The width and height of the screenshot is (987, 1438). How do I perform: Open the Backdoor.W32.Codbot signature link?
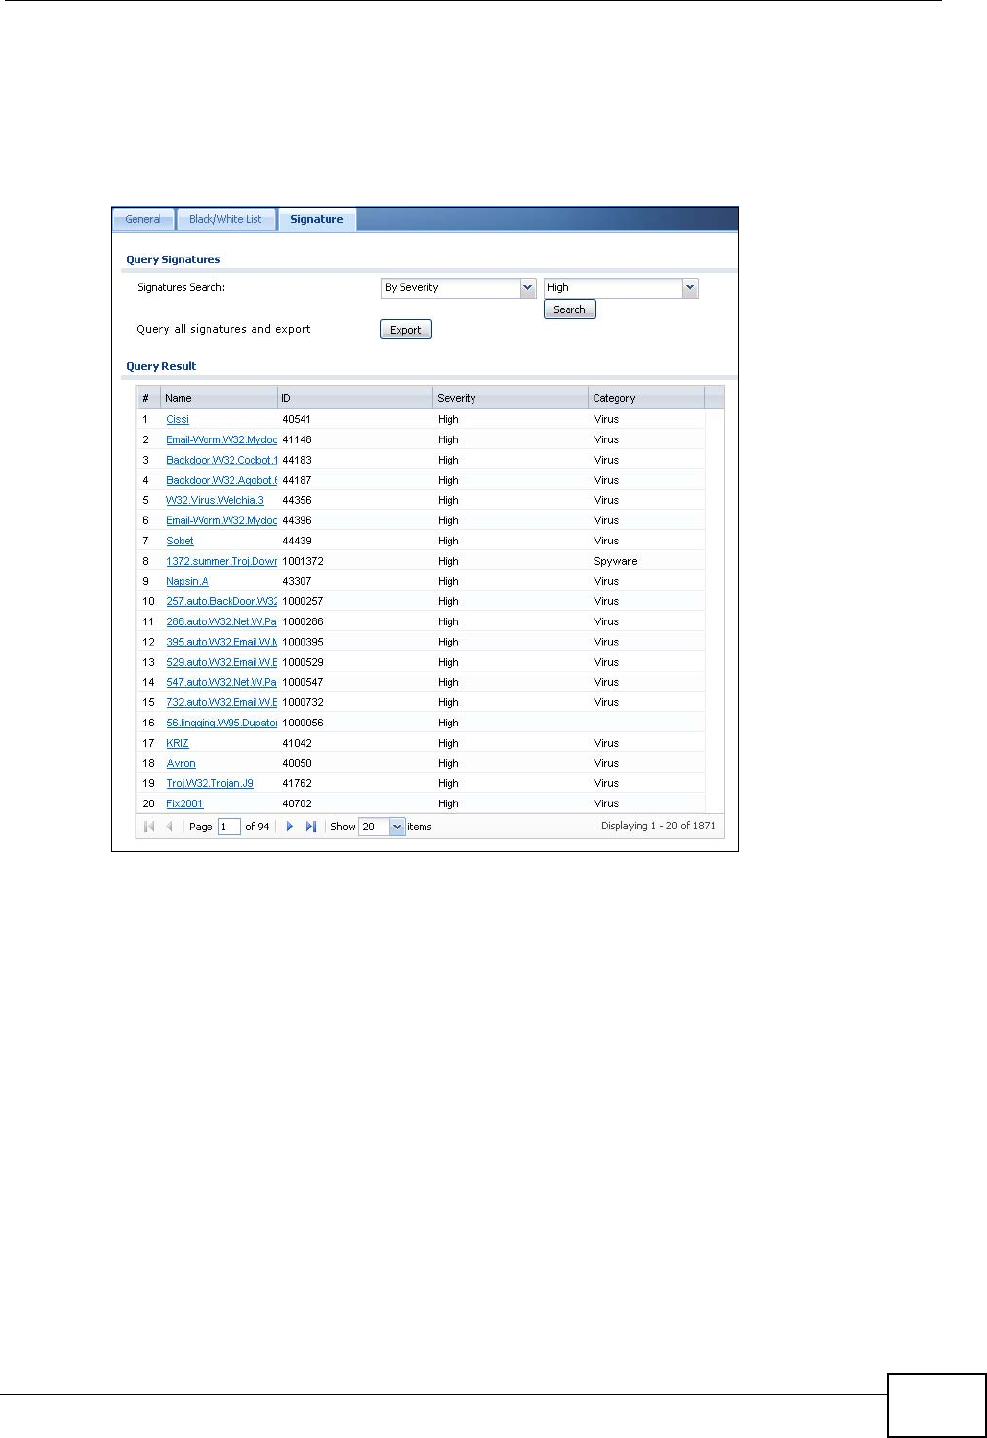(x=221, y=460)
